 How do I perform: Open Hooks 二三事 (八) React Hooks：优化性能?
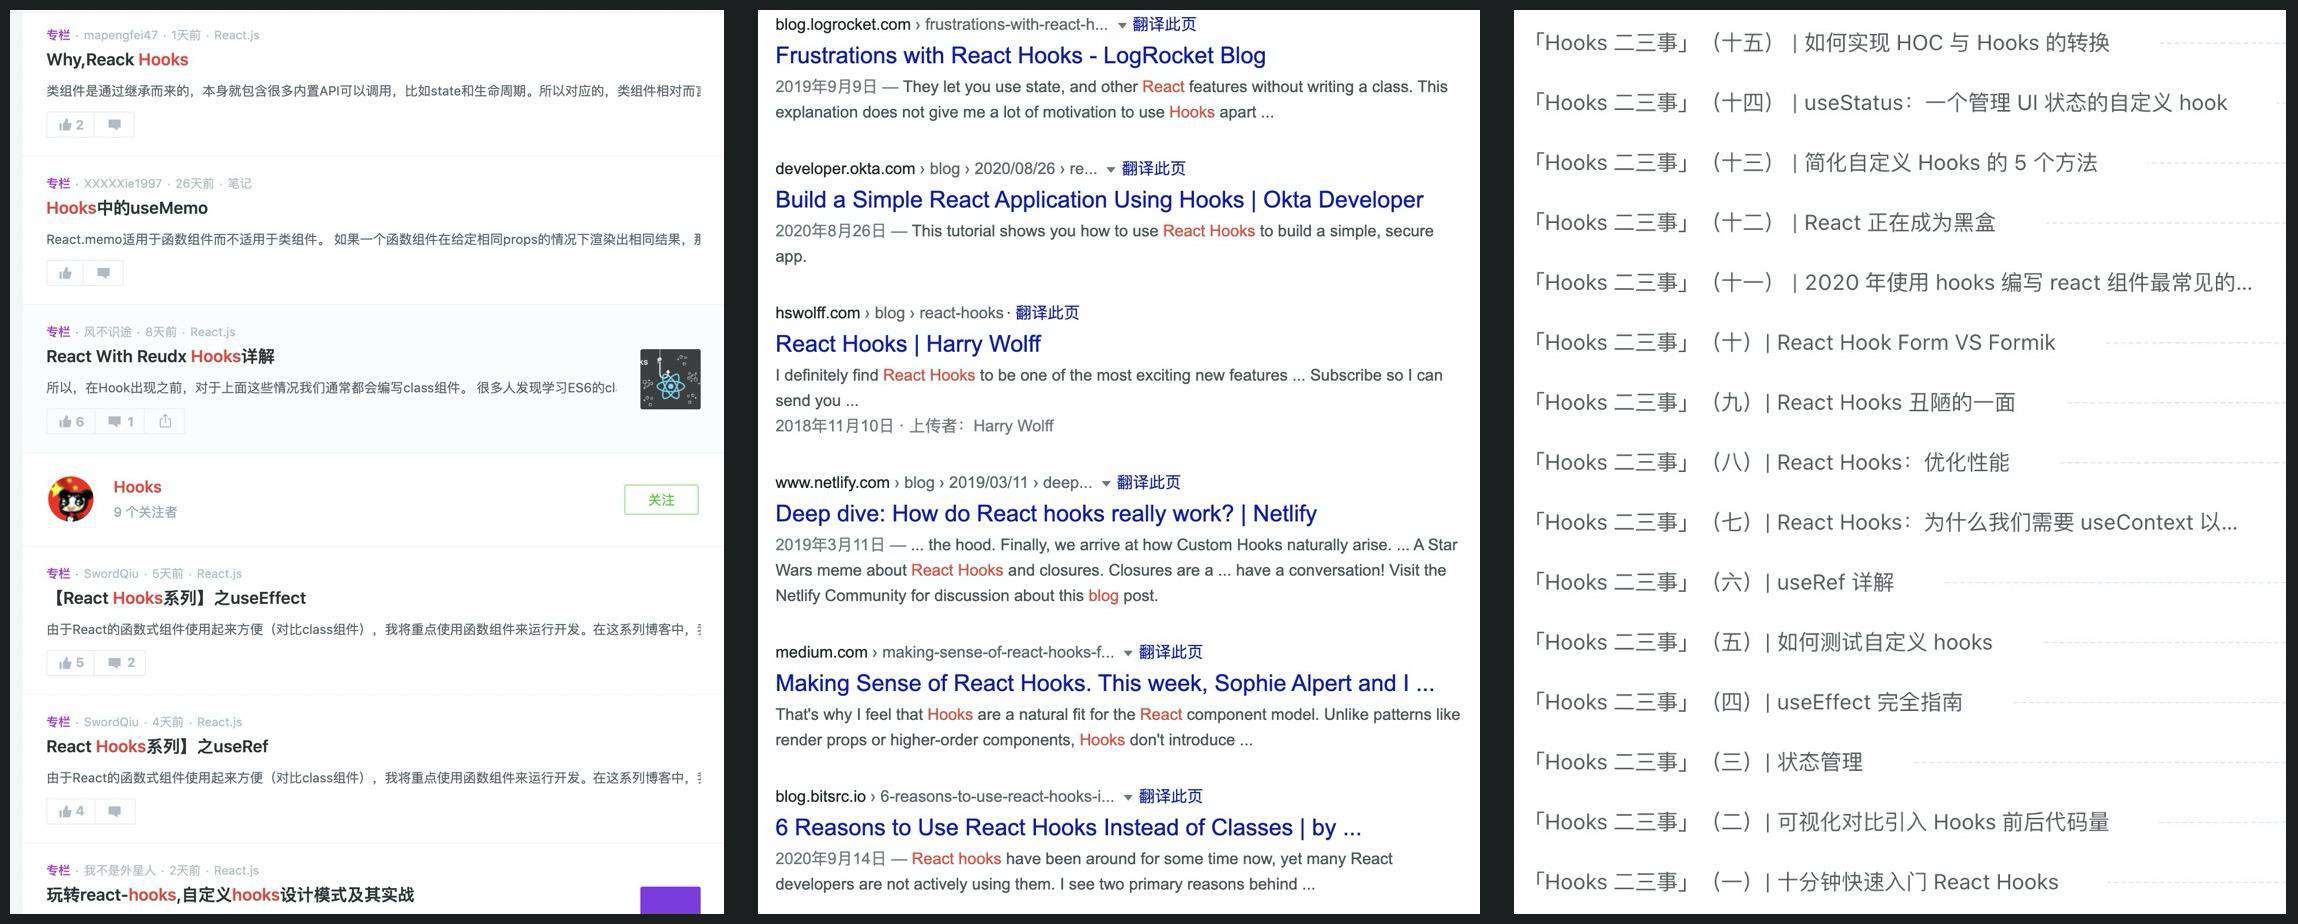[1771, 462]
